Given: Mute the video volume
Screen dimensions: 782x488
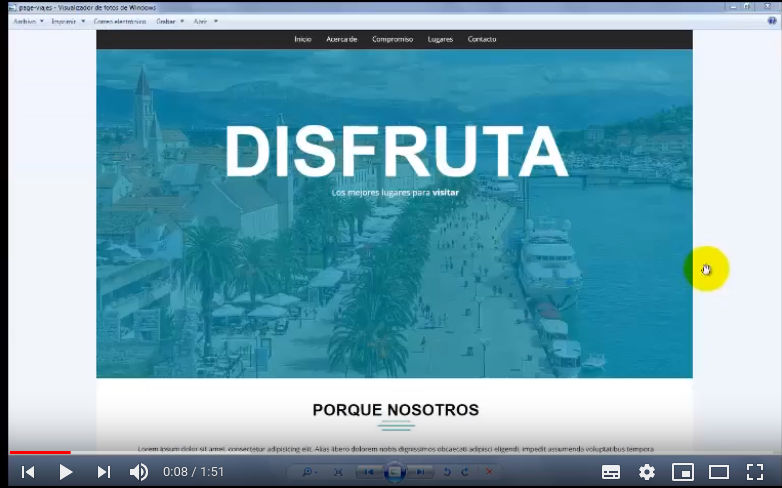Looking at the screenshot, I should [139, 472].
